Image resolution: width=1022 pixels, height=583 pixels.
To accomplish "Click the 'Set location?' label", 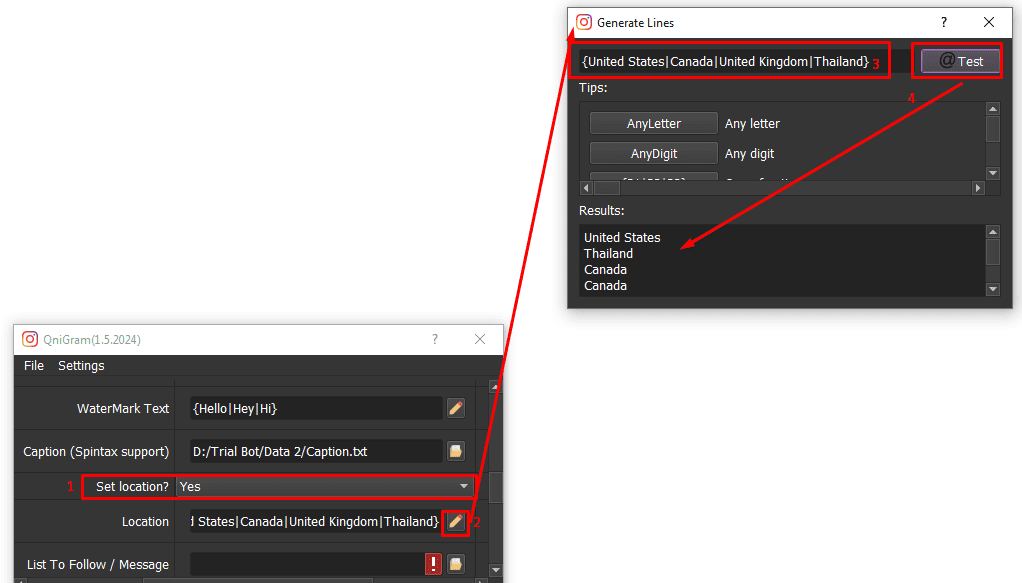I will click(132, 486).
